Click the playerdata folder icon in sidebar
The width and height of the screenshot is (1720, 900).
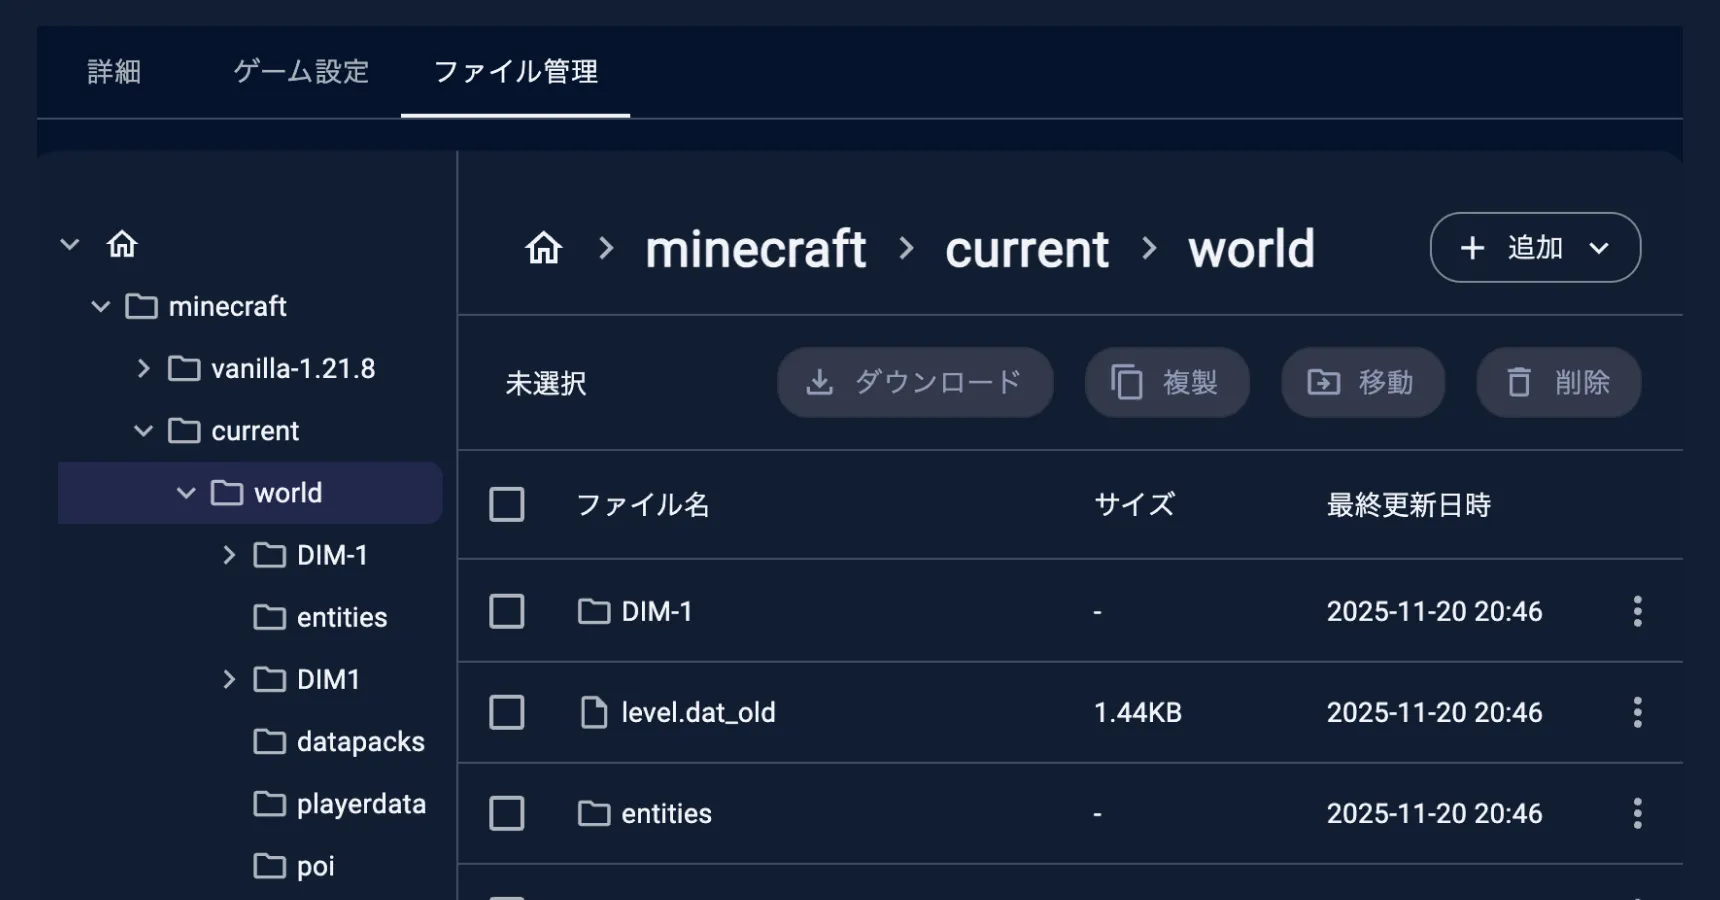(269, 804)
